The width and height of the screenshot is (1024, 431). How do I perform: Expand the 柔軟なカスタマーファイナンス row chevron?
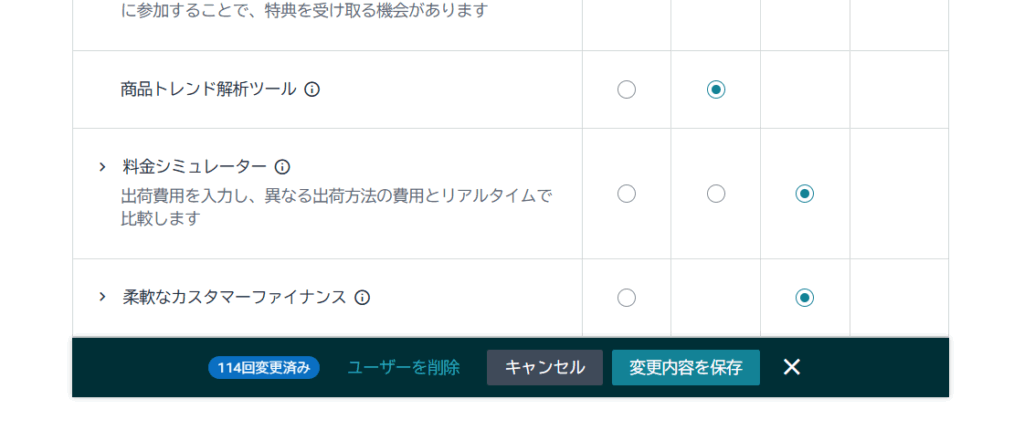[102, 297]
